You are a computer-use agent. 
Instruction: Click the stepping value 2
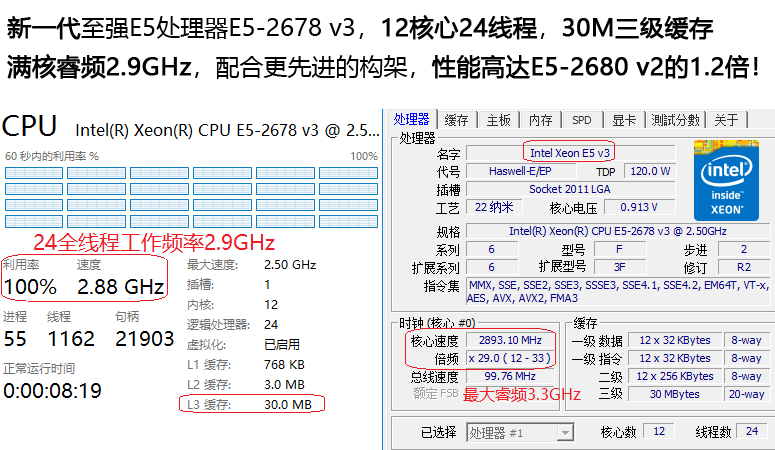pos(743,249)
